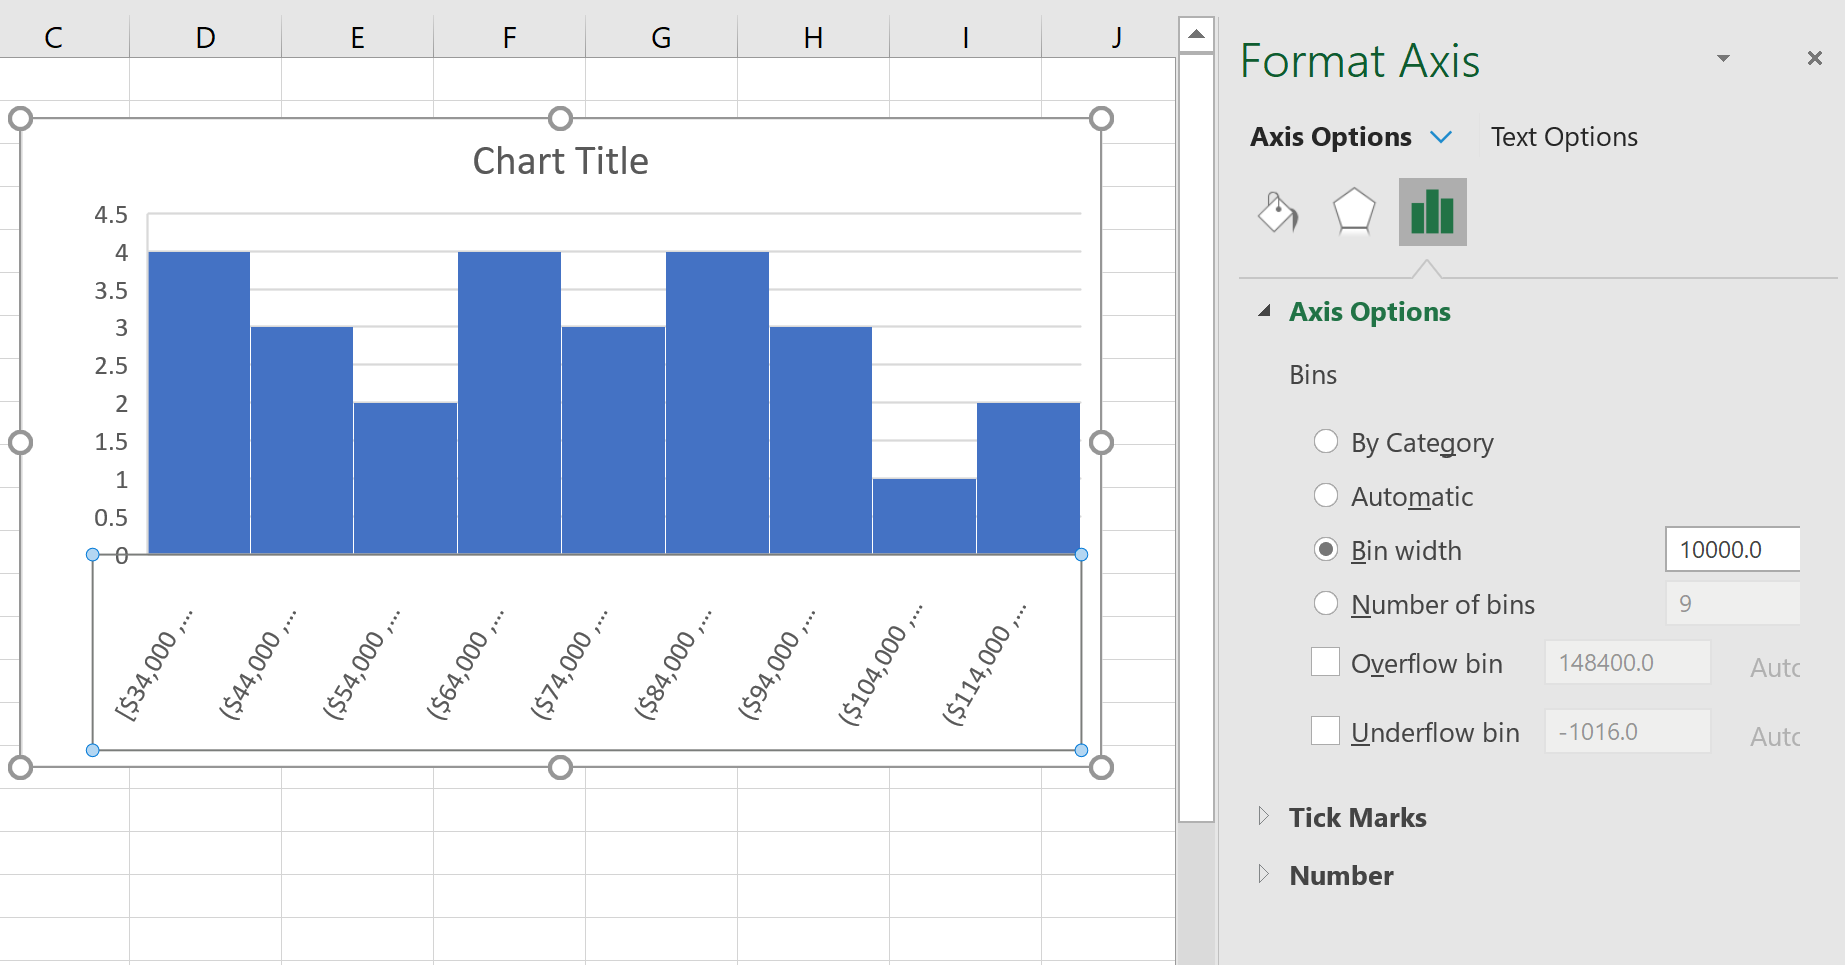Select the By Category radio button
Image resolution: width=1845 pixels, height=965 pixels.
1326,441
